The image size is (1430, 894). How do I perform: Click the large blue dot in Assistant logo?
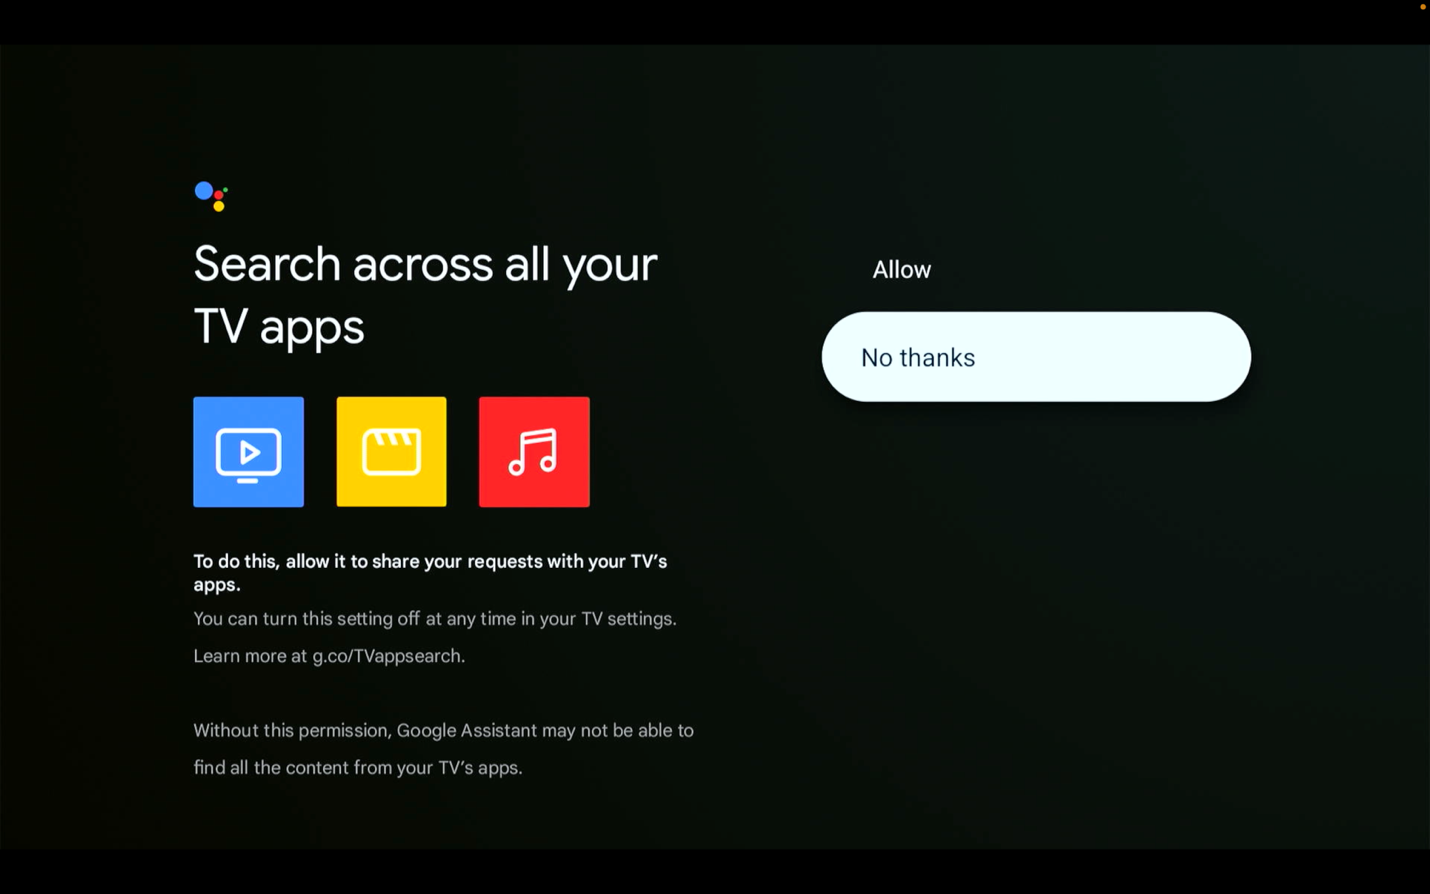click(204, 190)
